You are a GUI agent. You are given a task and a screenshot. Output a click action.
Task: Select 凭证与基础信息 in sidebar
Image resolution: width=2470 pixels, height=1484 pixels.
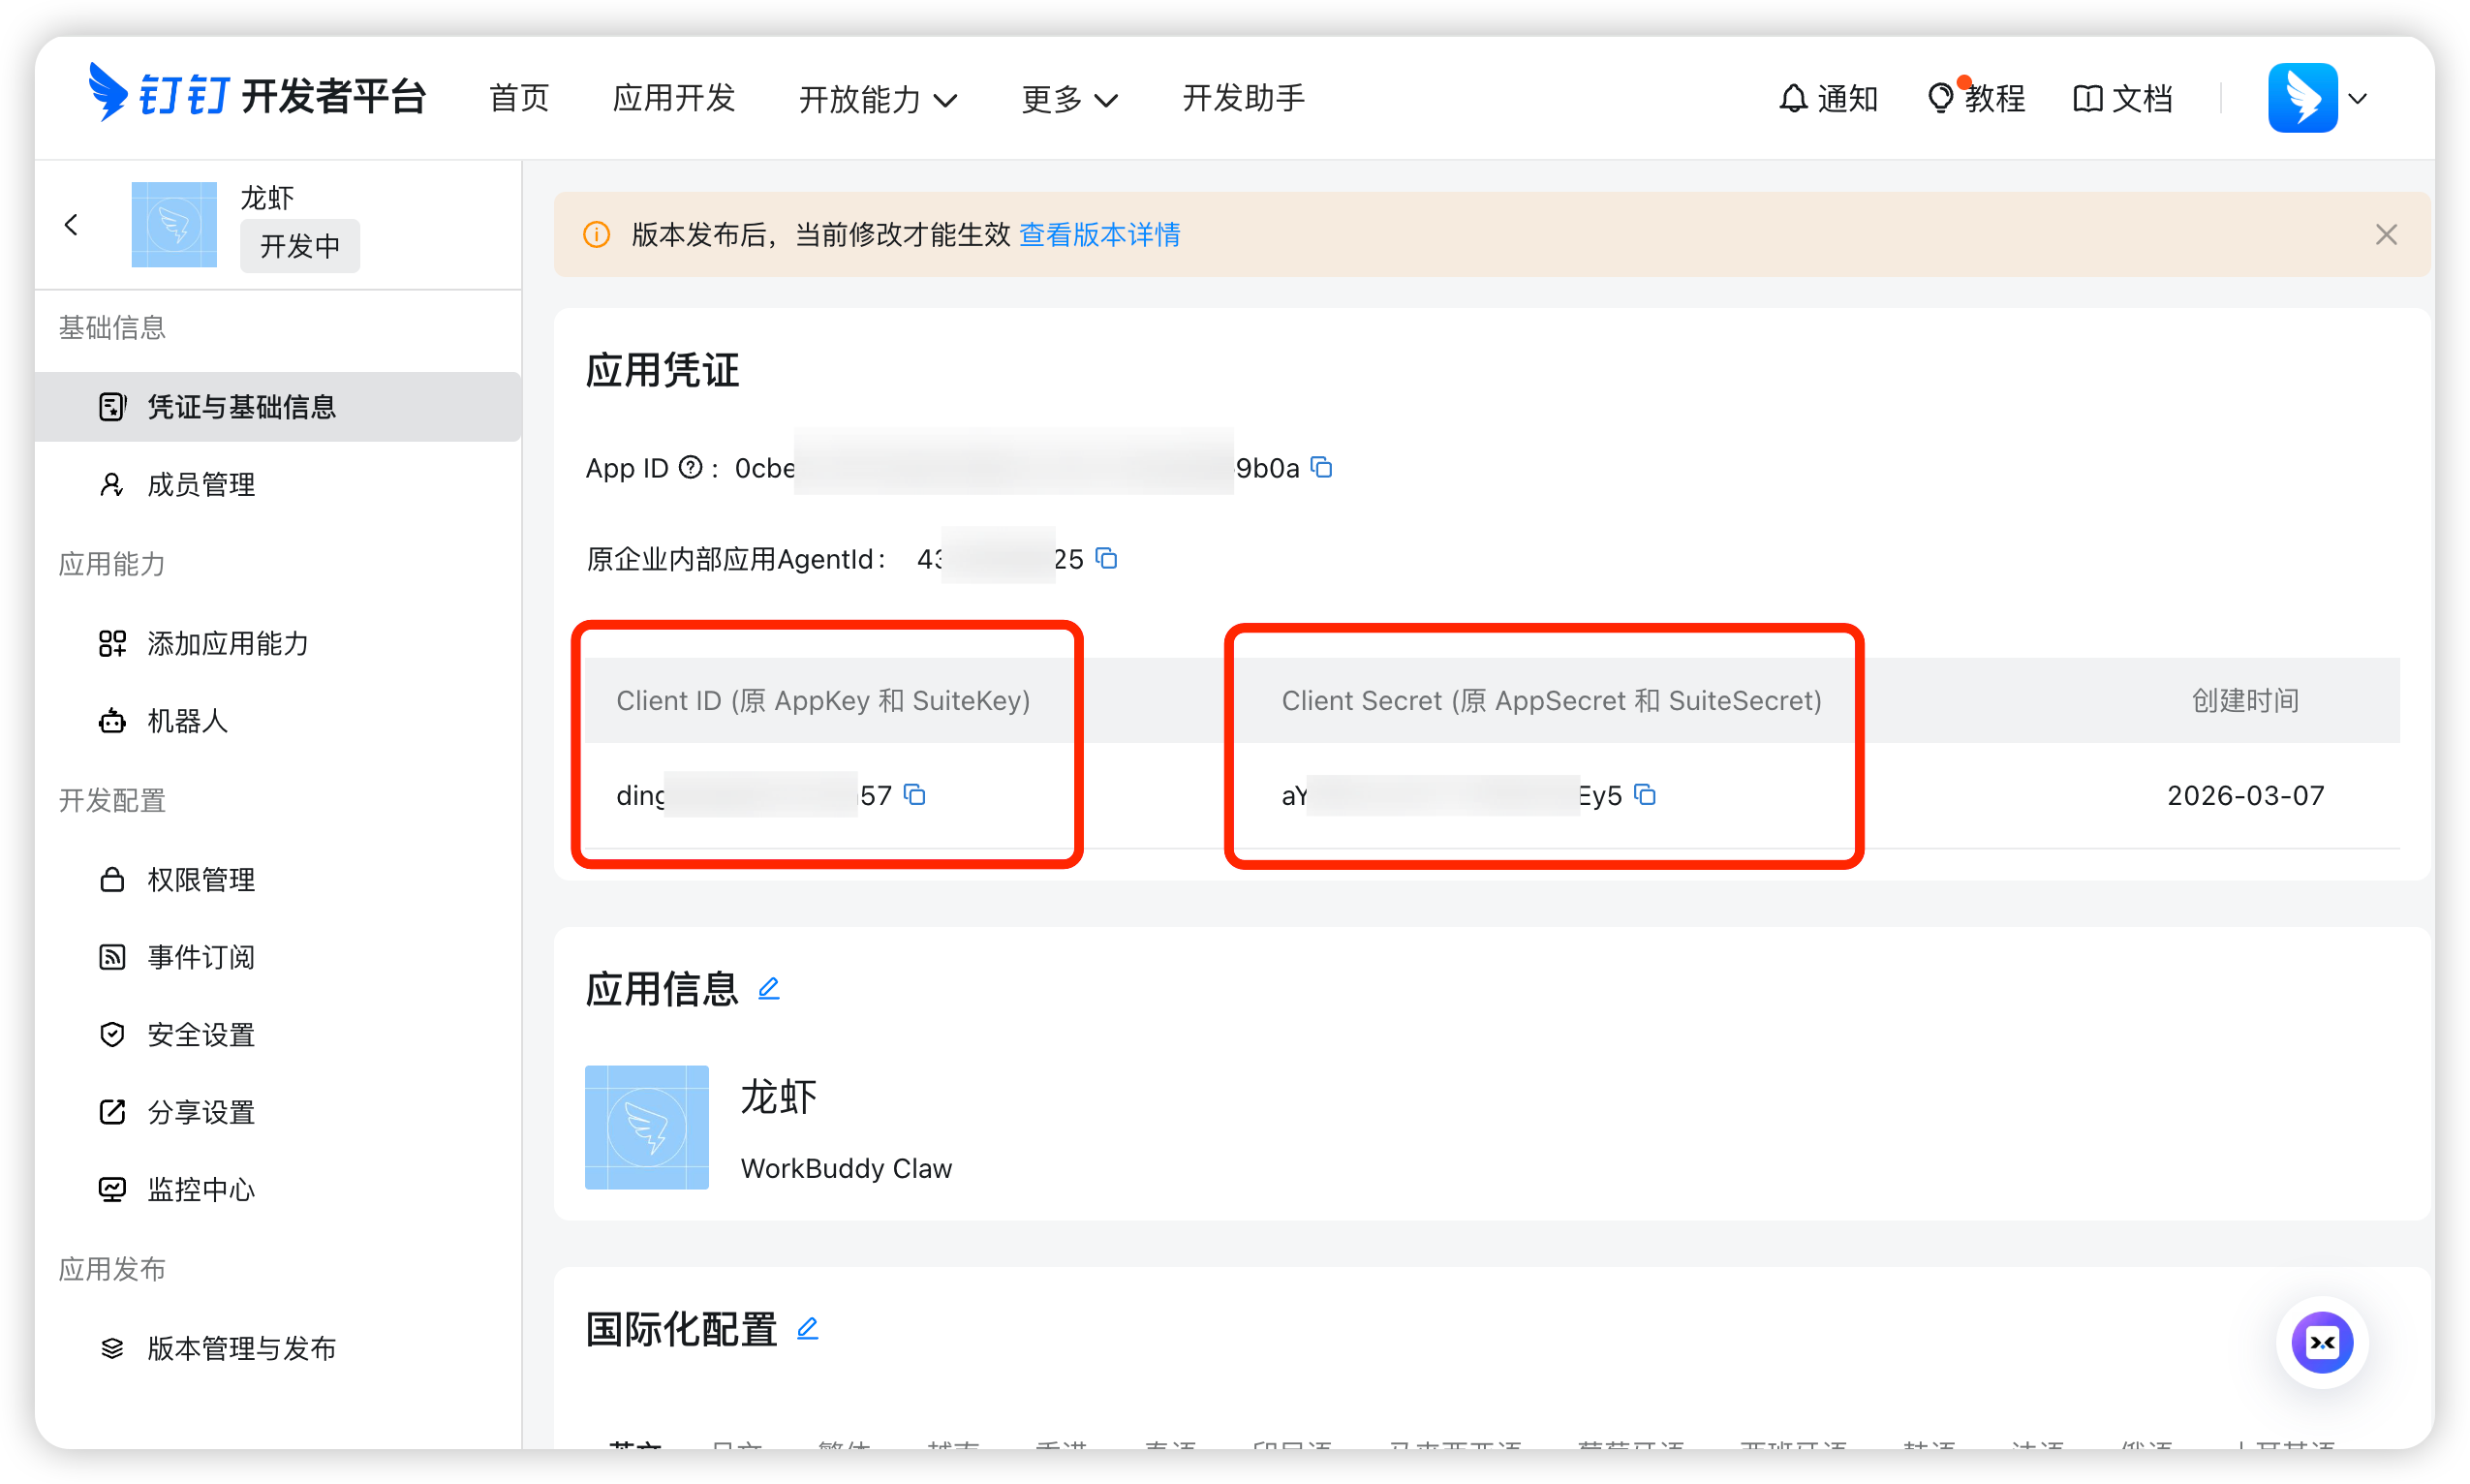tap(278, 407)
